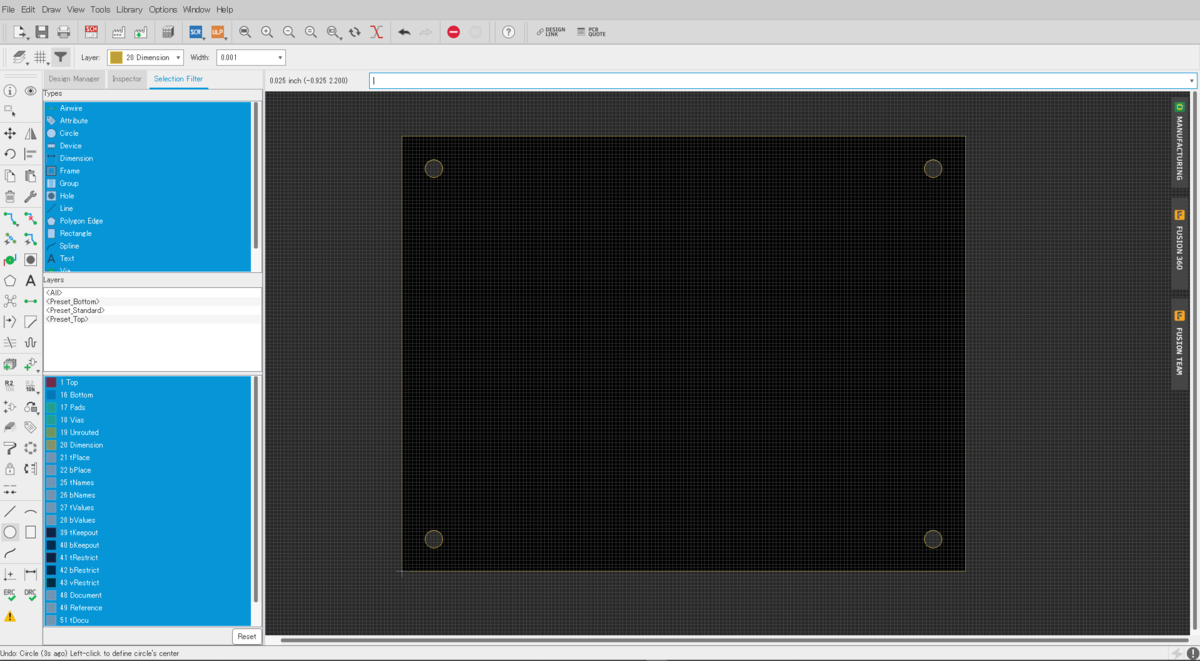Click the 17 Pads layer color swatch
Screen dimensions: 1200x661
coord(52,407)
